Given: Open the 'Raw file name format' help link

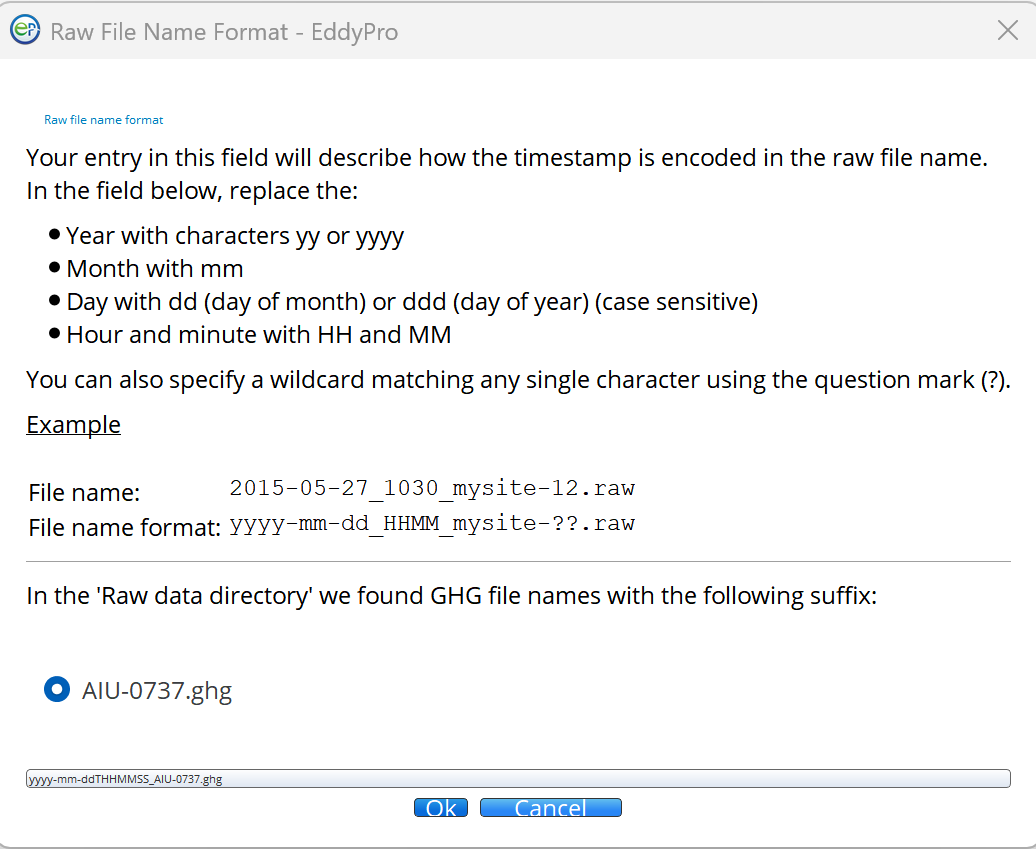Looking at the screenshot, I should pos(103,120).
